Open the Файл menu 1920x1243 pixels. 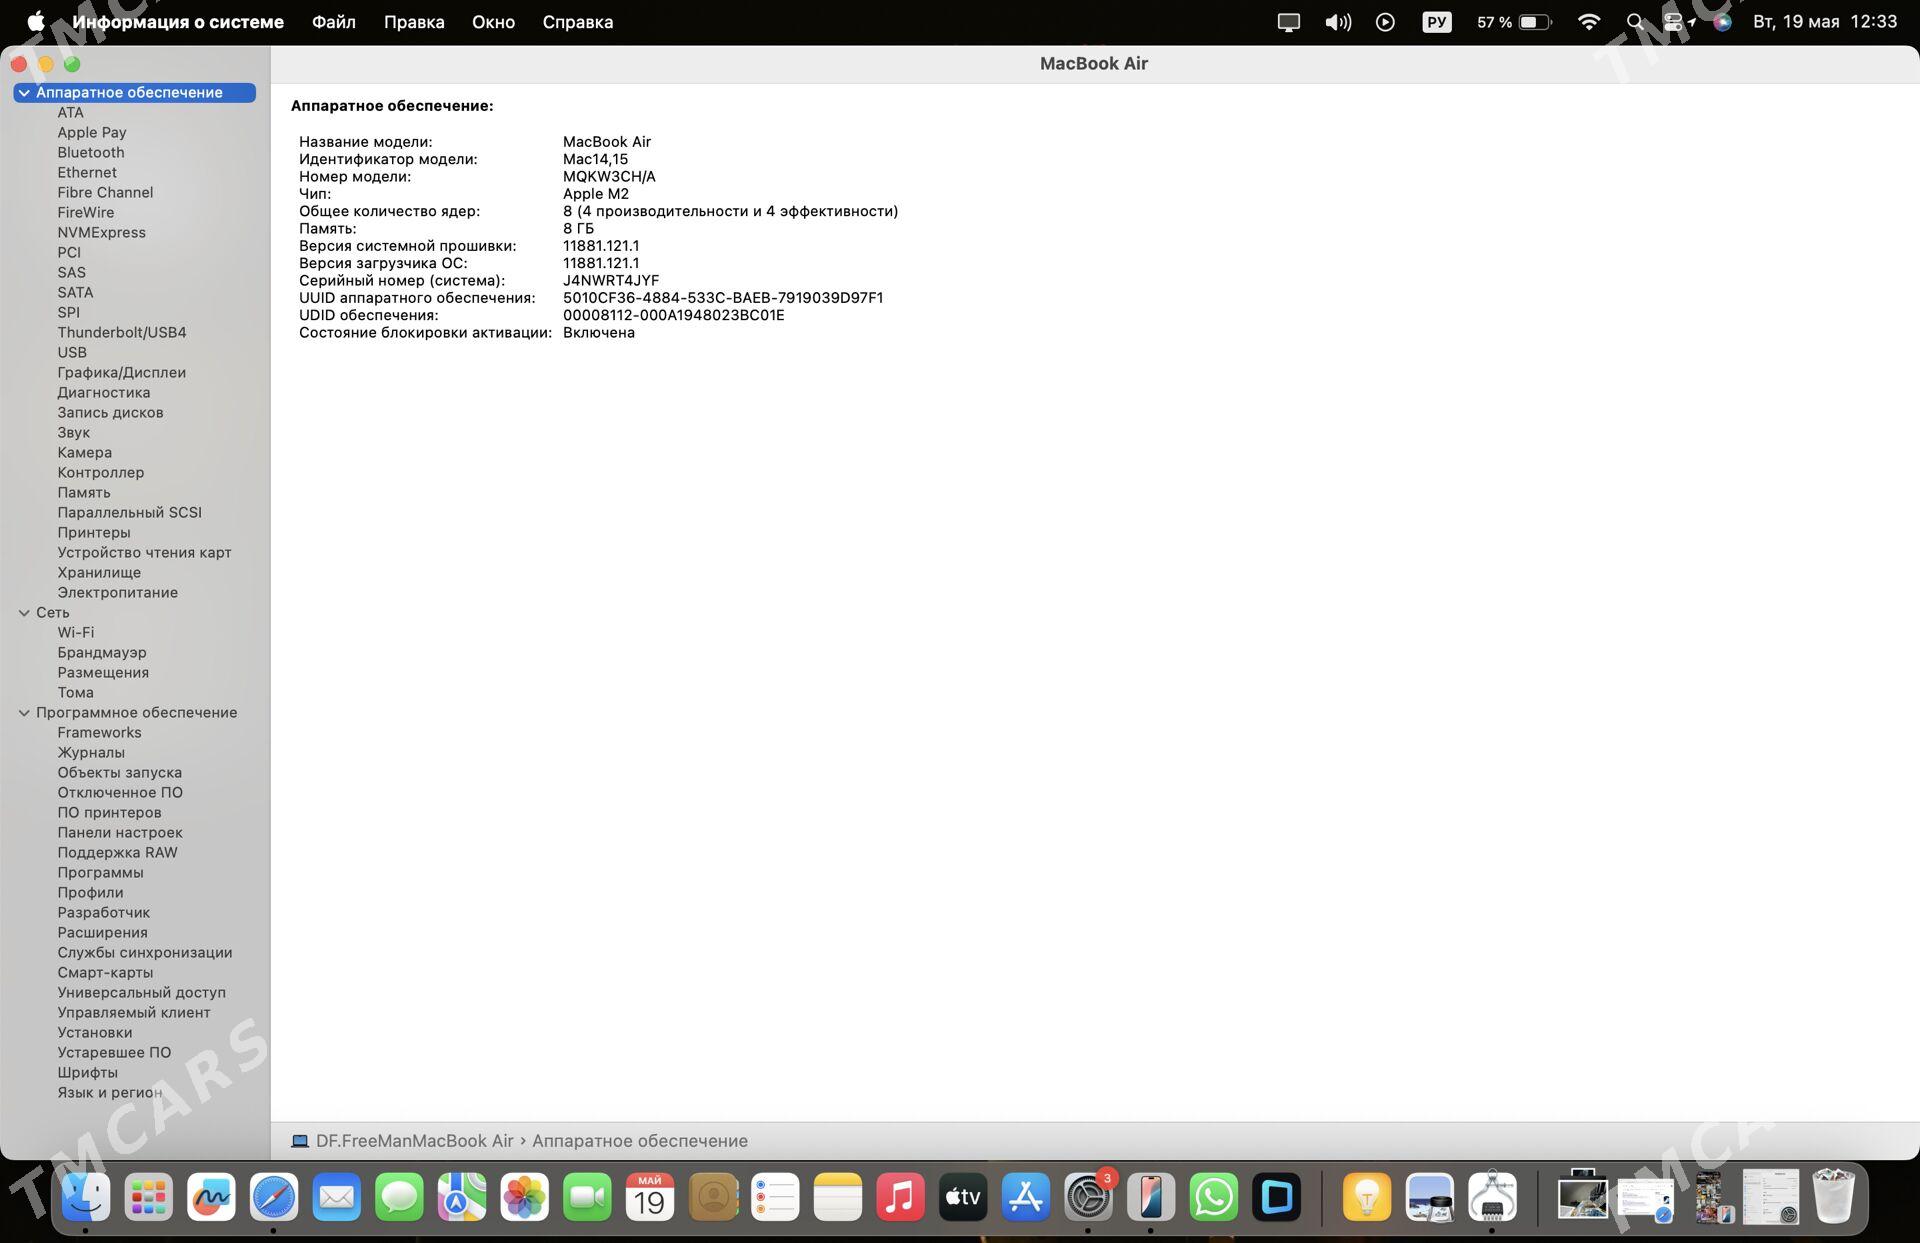[334, 22]
